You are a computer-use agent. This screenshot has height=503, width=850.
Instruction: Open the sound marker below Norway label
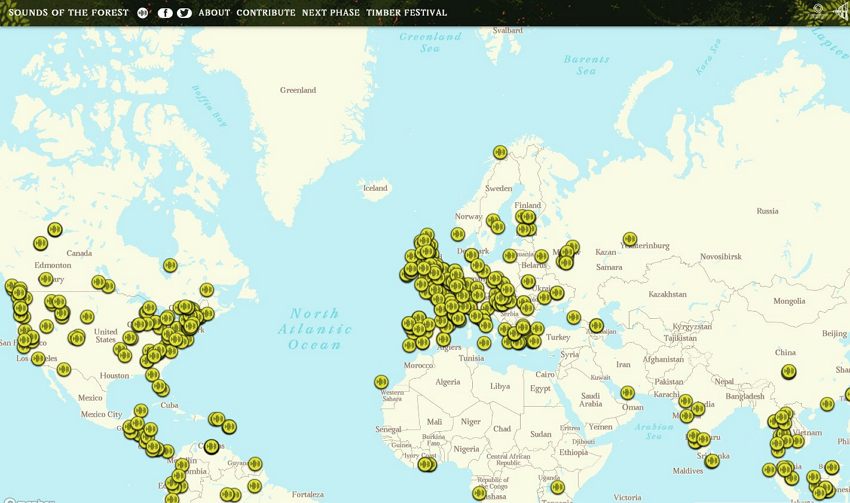click(458, 234)
